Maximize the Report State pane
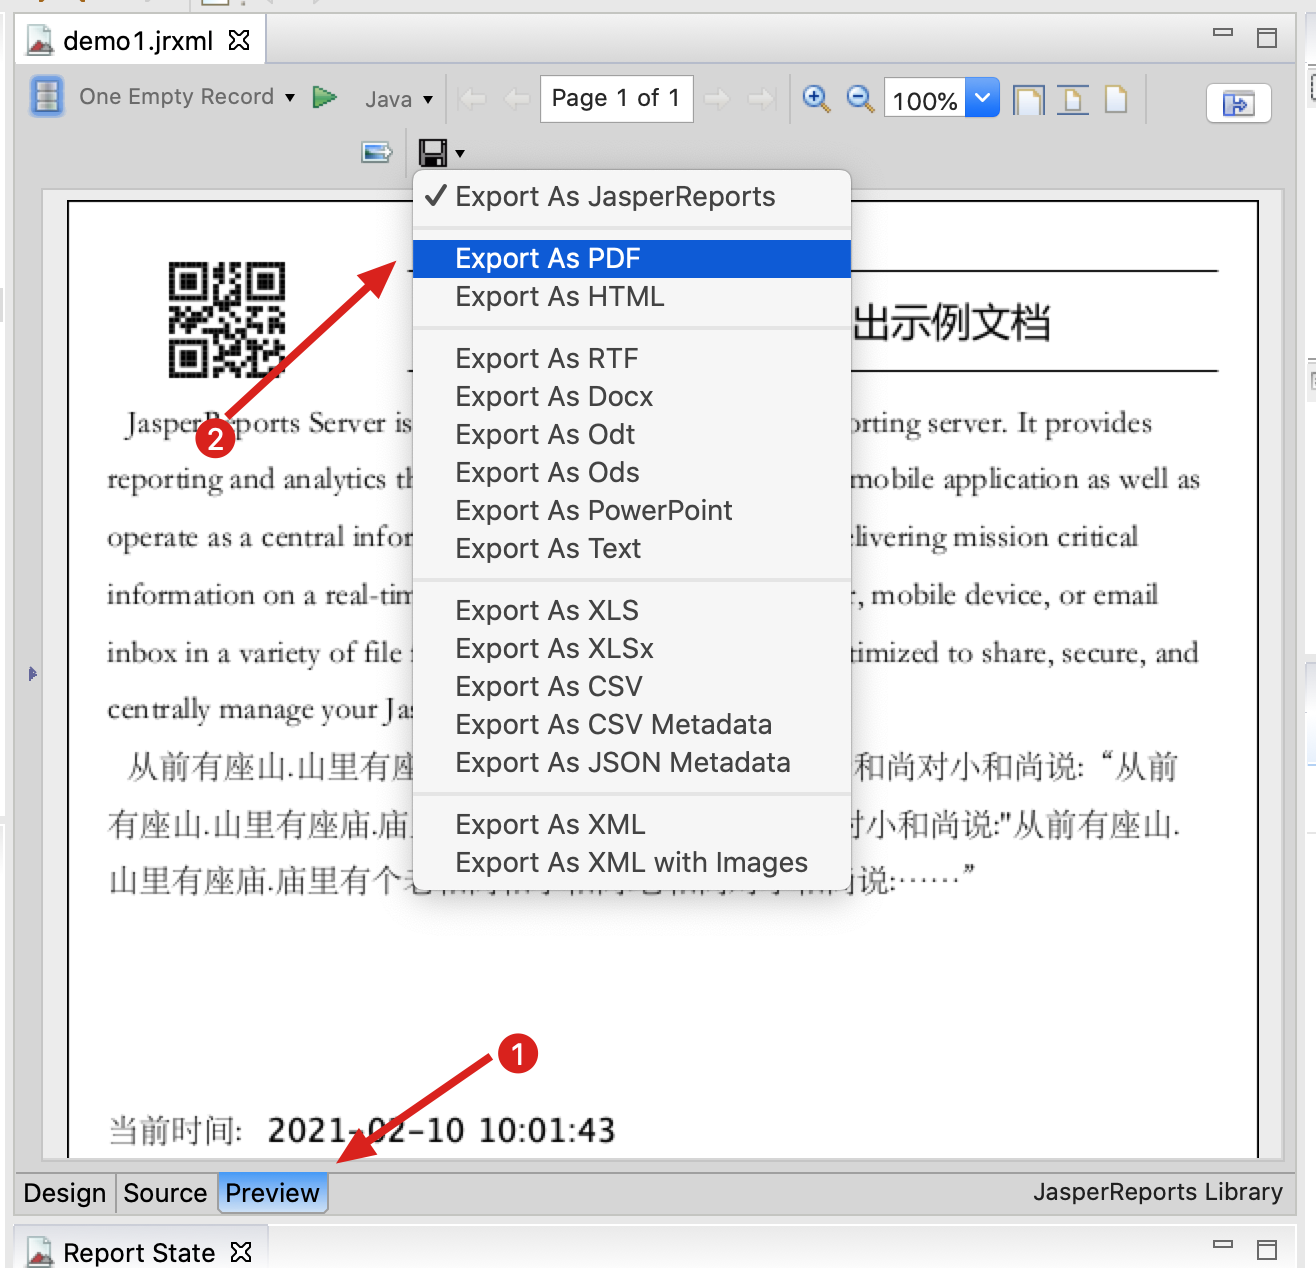1316x1268 pixels. [x=1267, y=1250]
